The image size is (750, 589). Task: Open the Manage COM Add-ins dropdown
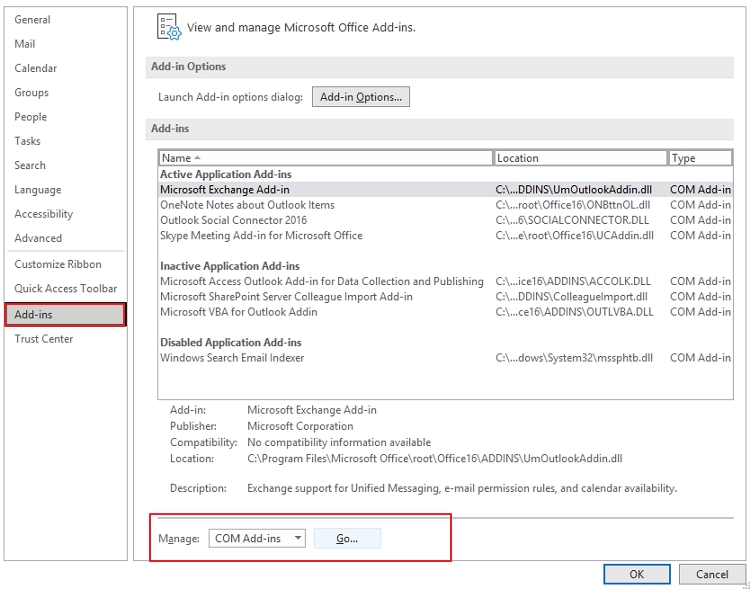(259, 538)
